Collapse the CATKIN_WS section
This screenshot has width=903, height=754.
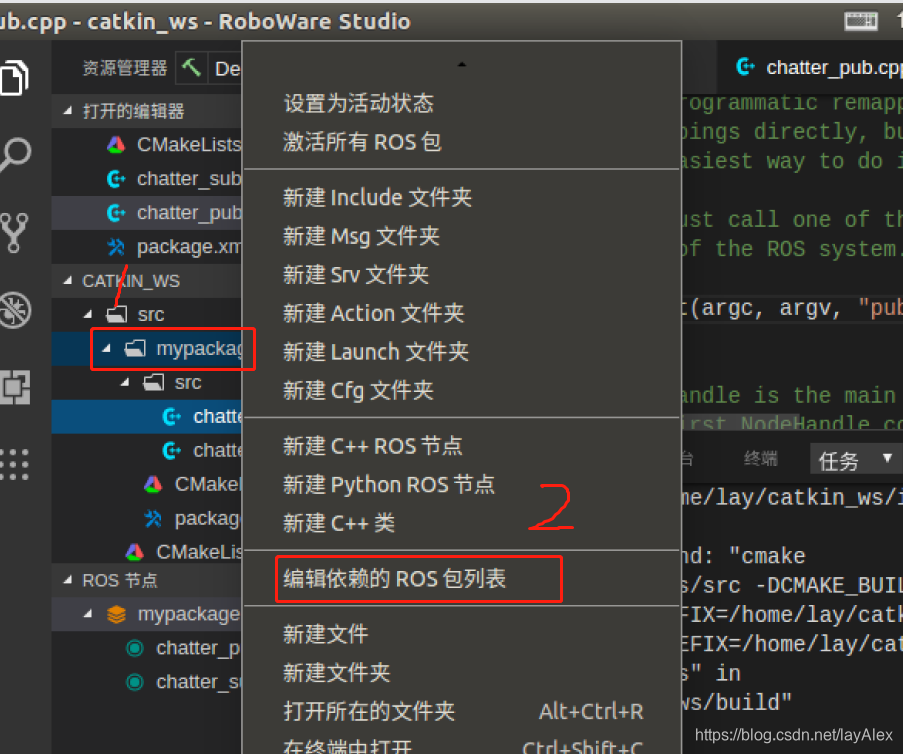point(68,281)
